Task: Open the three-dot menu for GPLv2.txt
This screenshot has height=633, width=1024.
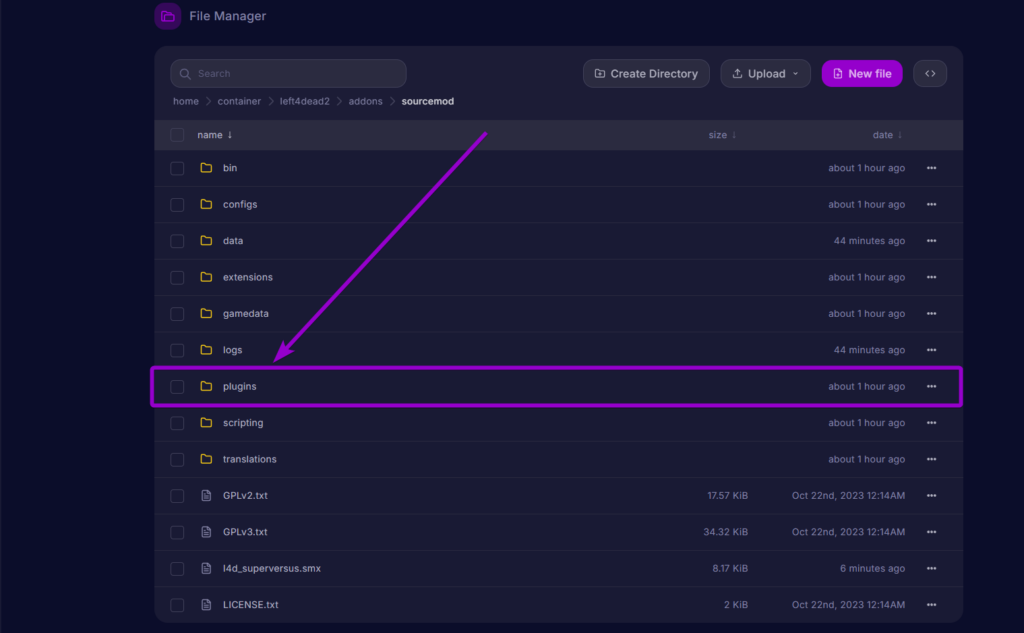Action: click(931, 495)
